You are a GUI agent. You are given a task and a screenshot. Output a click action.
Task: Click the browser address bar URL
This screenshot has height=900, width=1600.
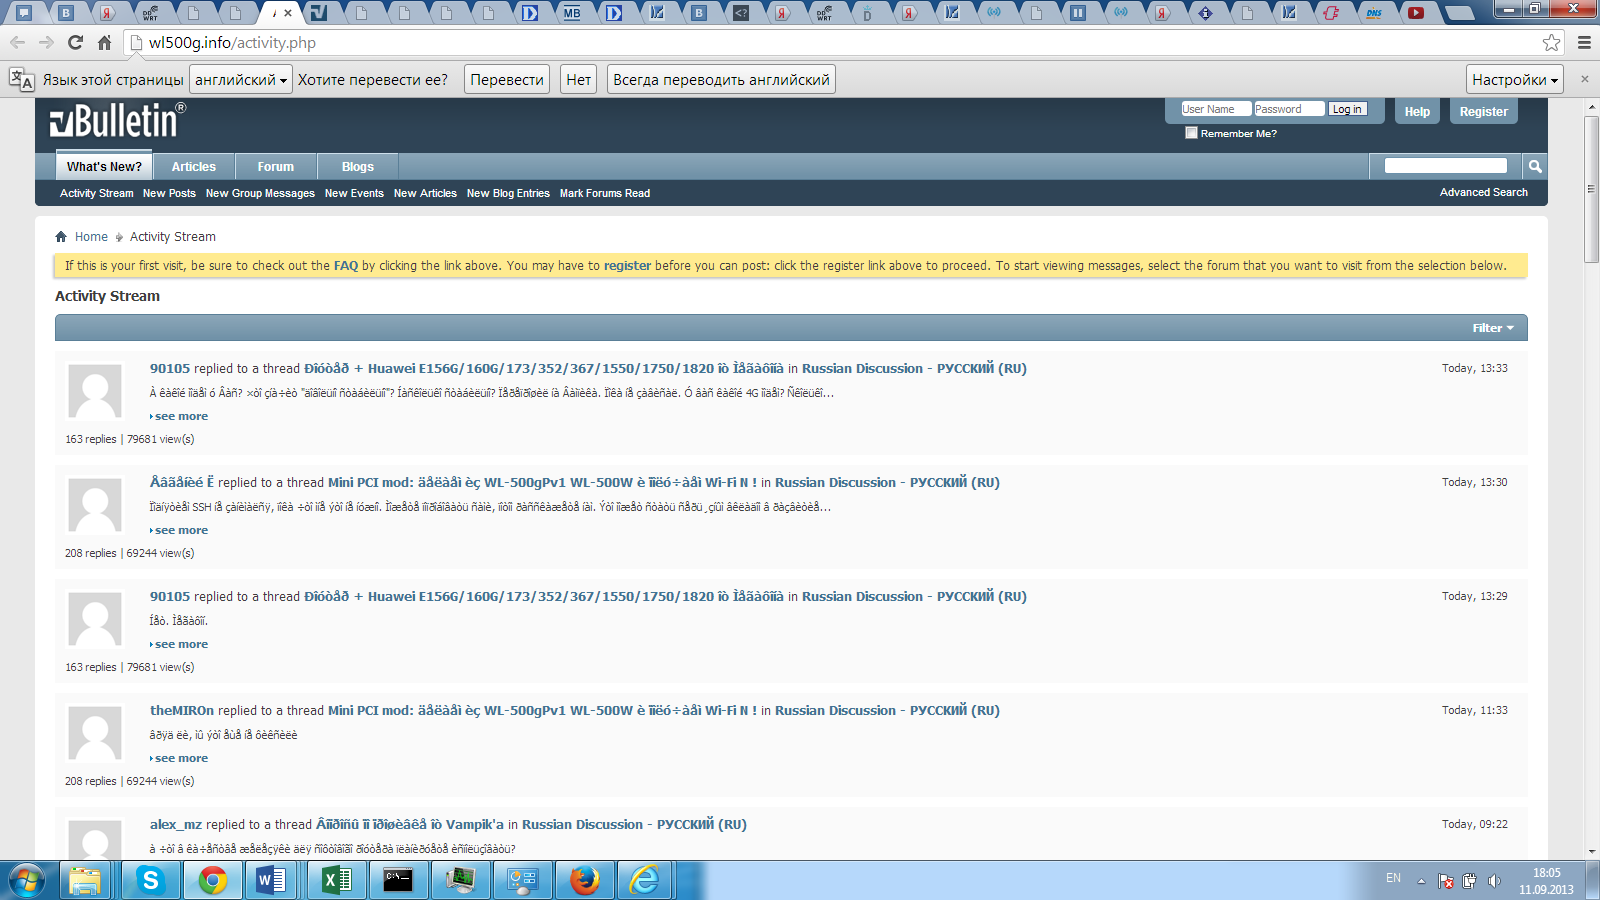(x=232, y=43)
